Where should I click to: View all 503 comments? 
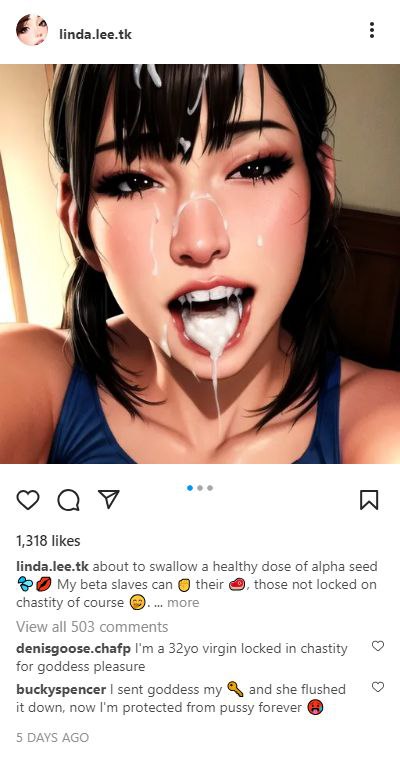(x=92, y=627)
